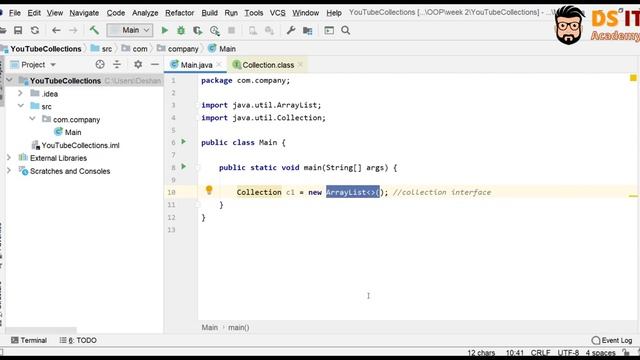Collapse the YouTubeCollections root node

click(x=9, y=80)
